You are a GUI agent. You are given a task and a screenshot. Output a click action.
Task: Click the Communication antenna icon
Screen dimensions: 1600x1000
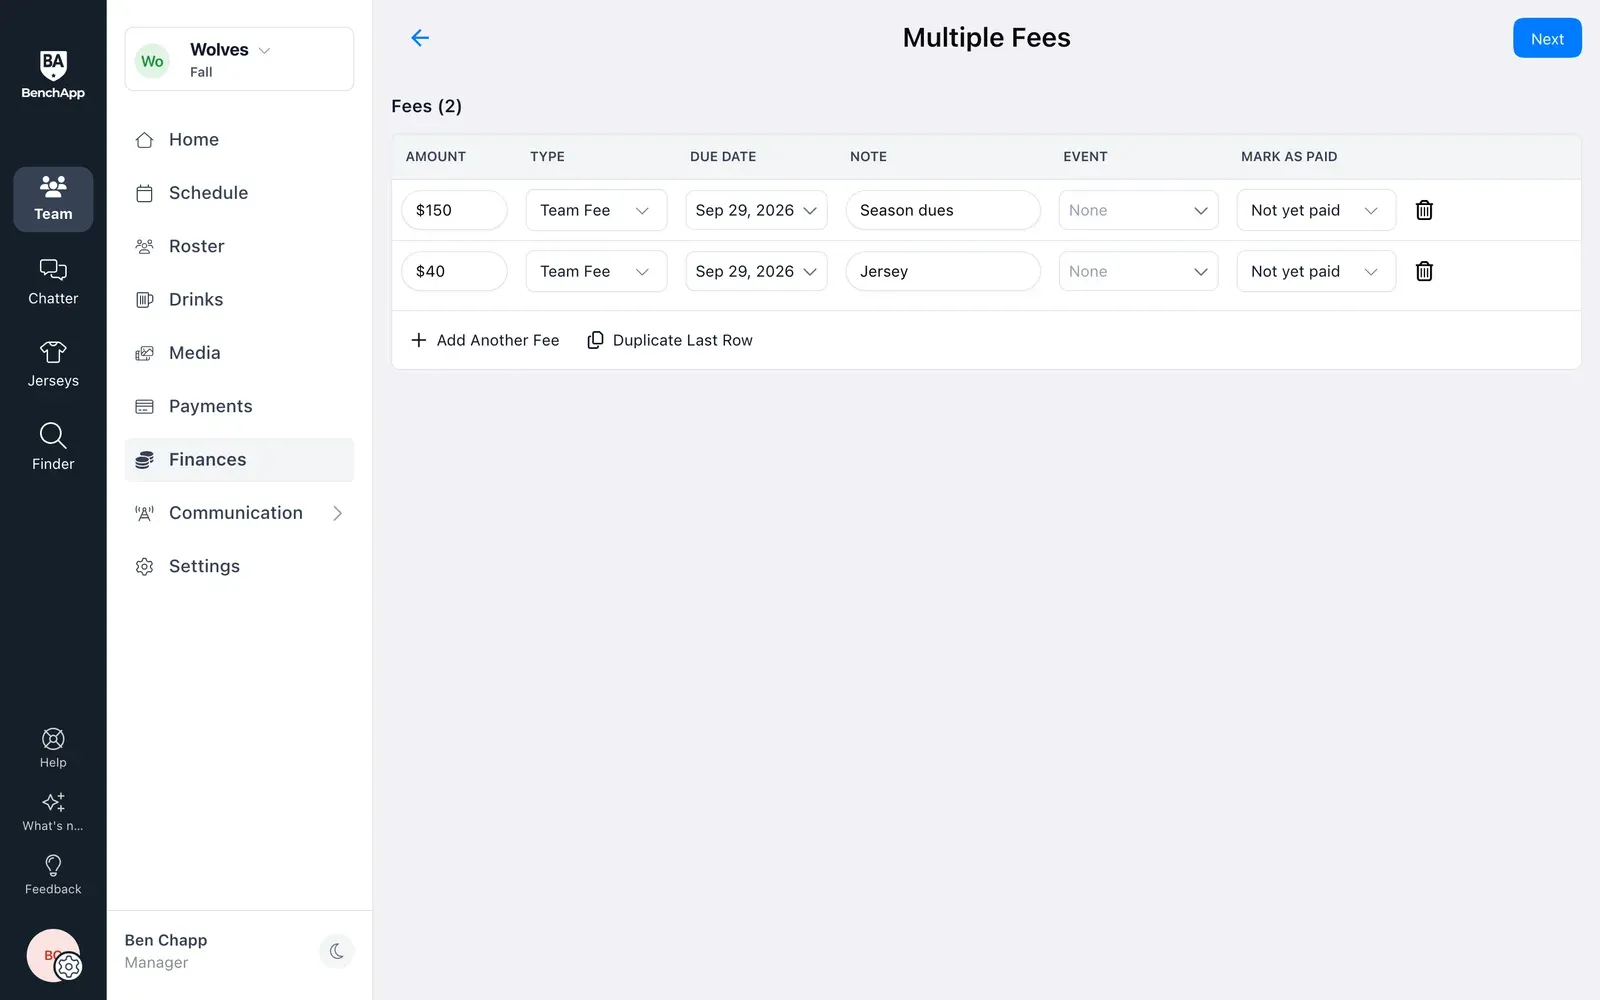click(144, 513)
